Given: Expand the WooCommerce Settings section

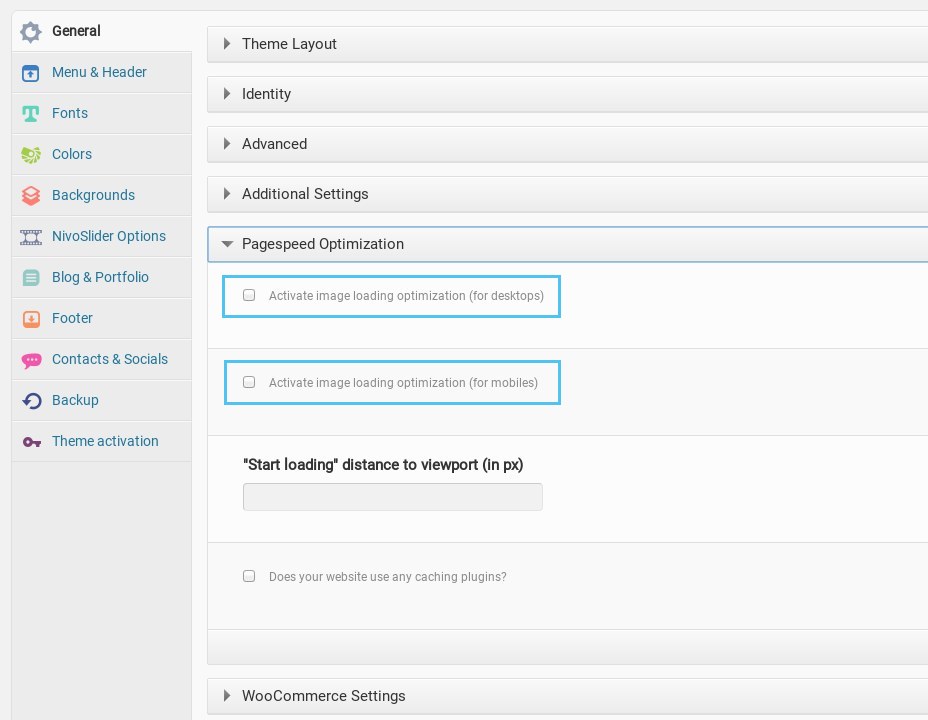Looking at the screenshot, I should (x=323, y=696).
